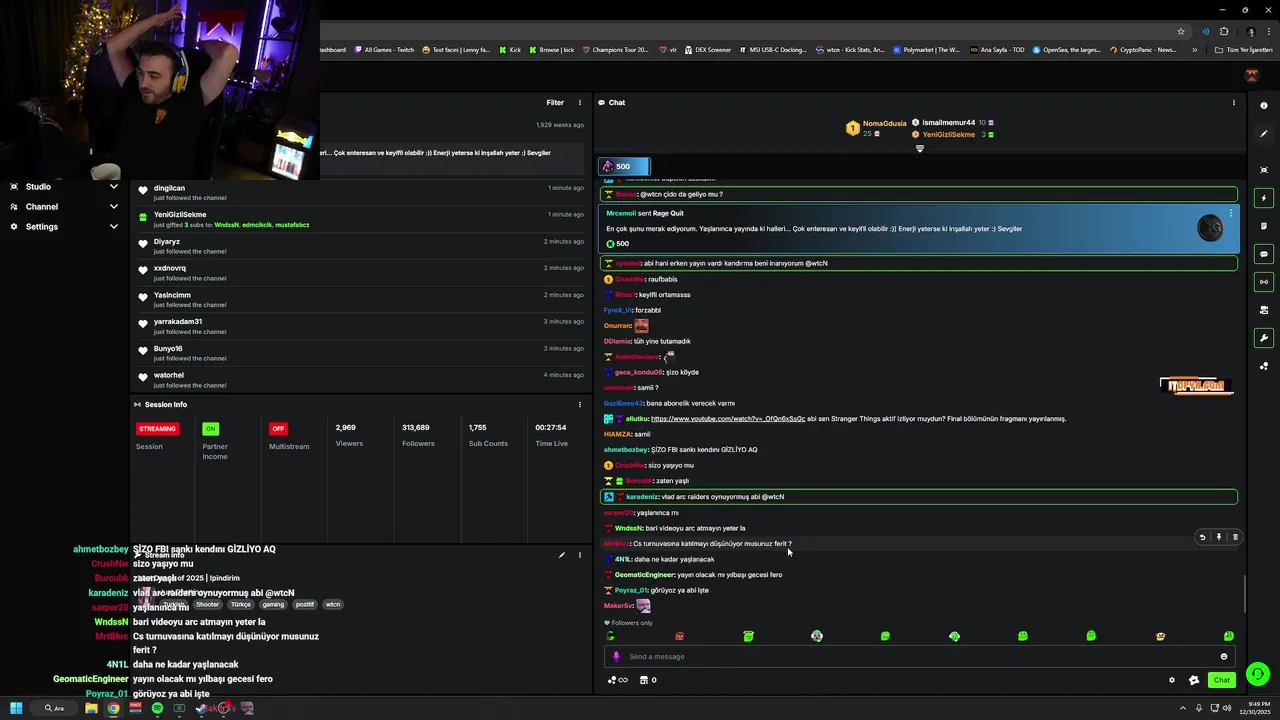Image resolution: width=1280 pixels, height=720 pixels.
Task: Open the Channel menu item
Action: coord(41,207)
